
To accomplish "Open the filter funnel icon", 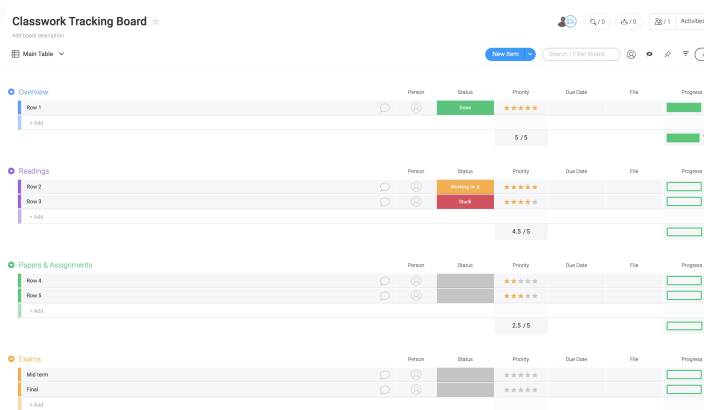I will coord(685,54).
